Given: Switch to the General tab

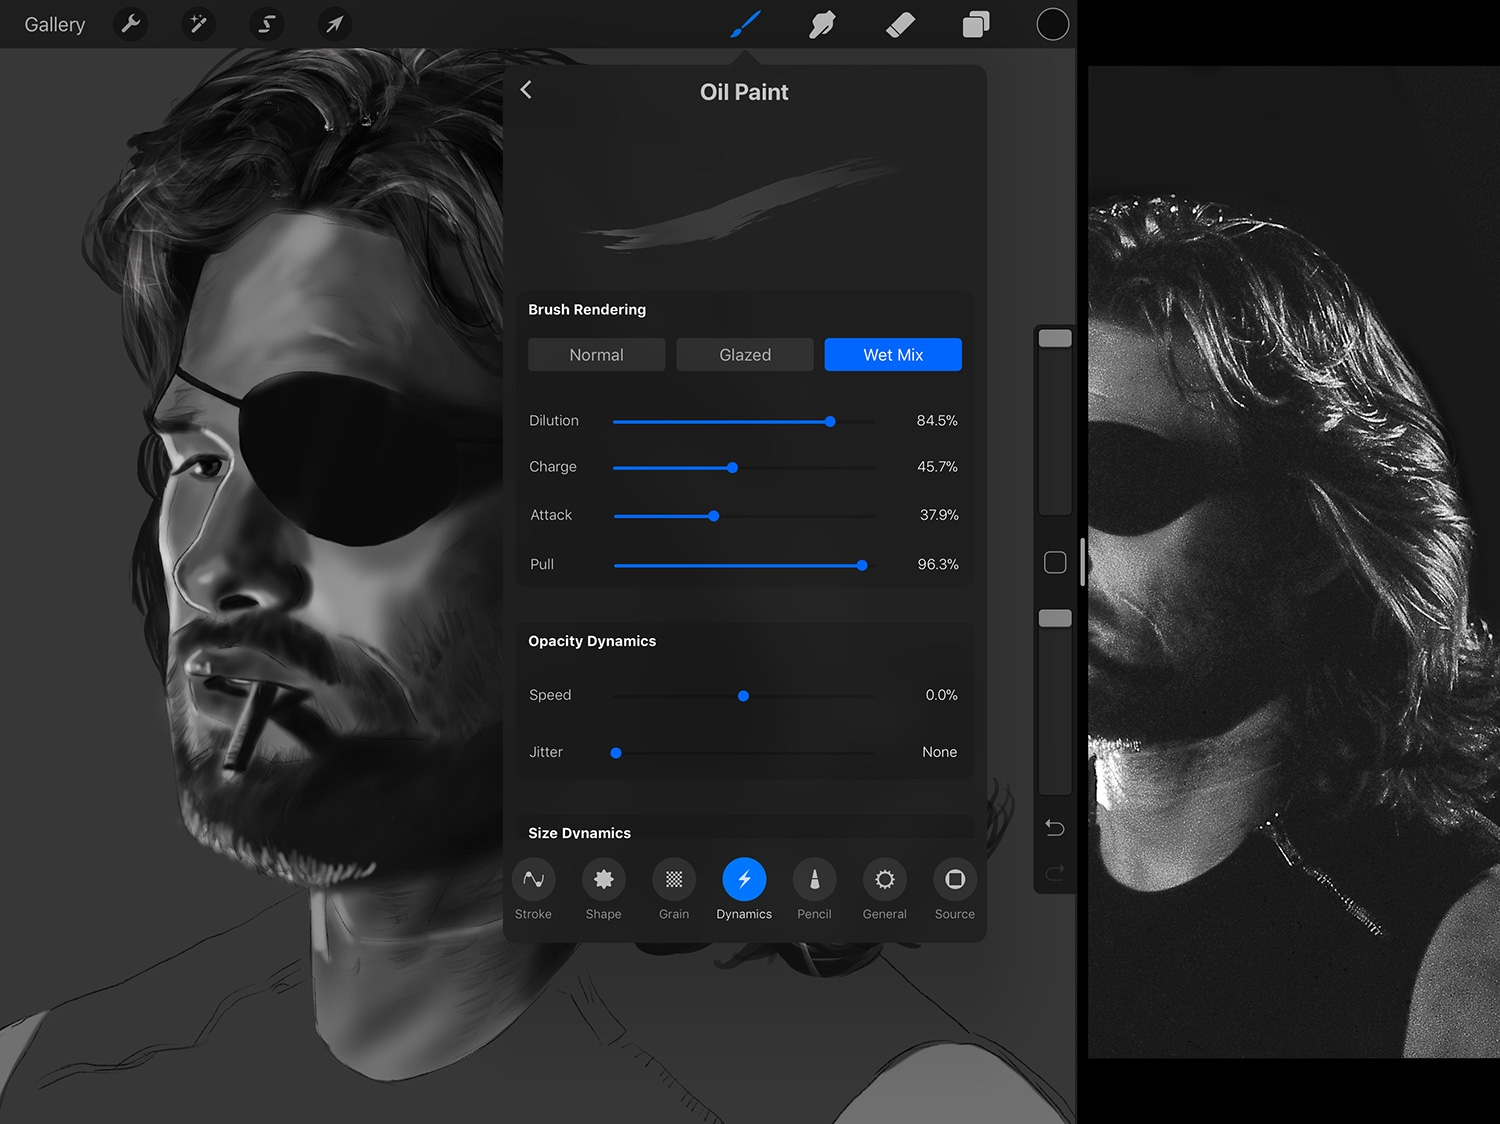Looking at the screenshot, I should pos(885,889).
